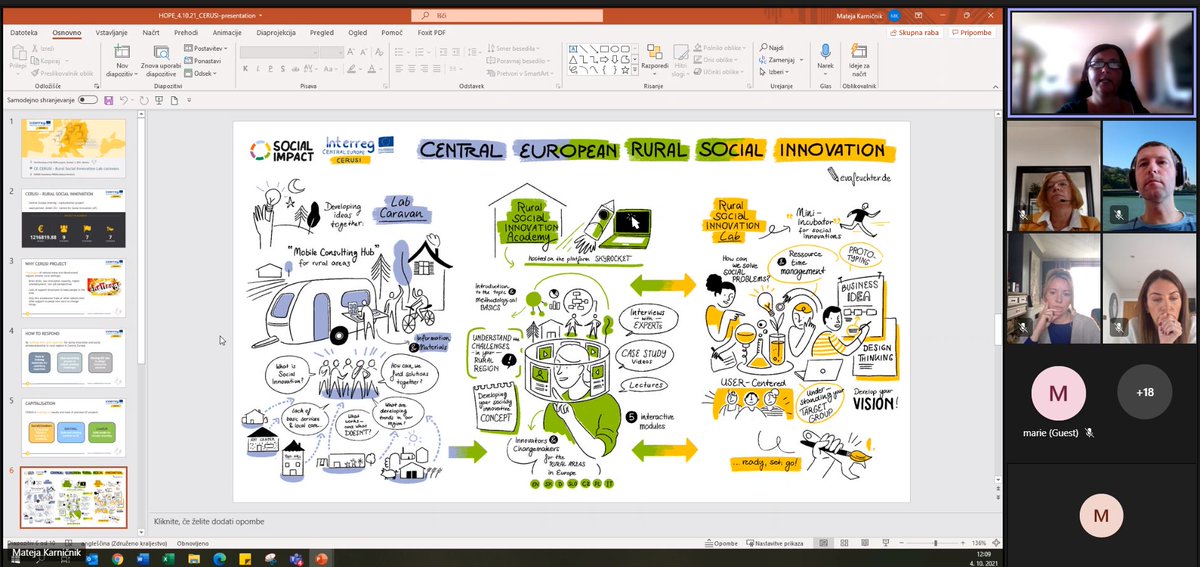
Task: Toggle Opombe notes pane in status bar
Action: (720, 543)
